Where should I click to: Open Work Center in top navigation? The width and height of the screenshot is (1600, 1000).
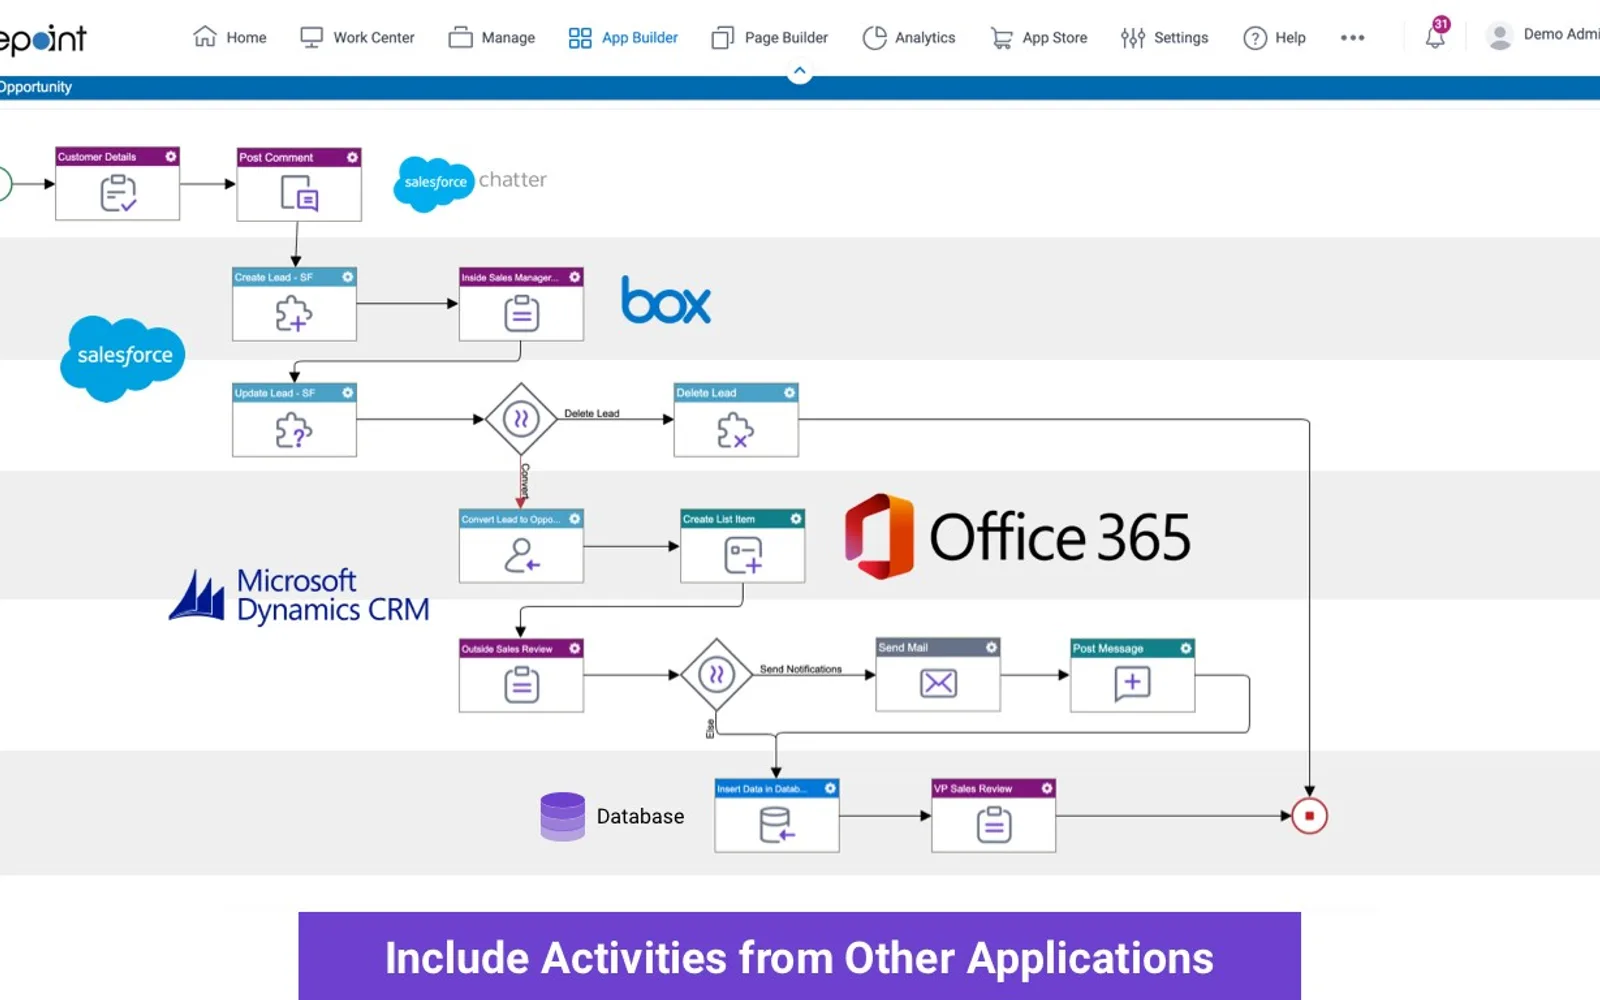(x=357, y=38)
